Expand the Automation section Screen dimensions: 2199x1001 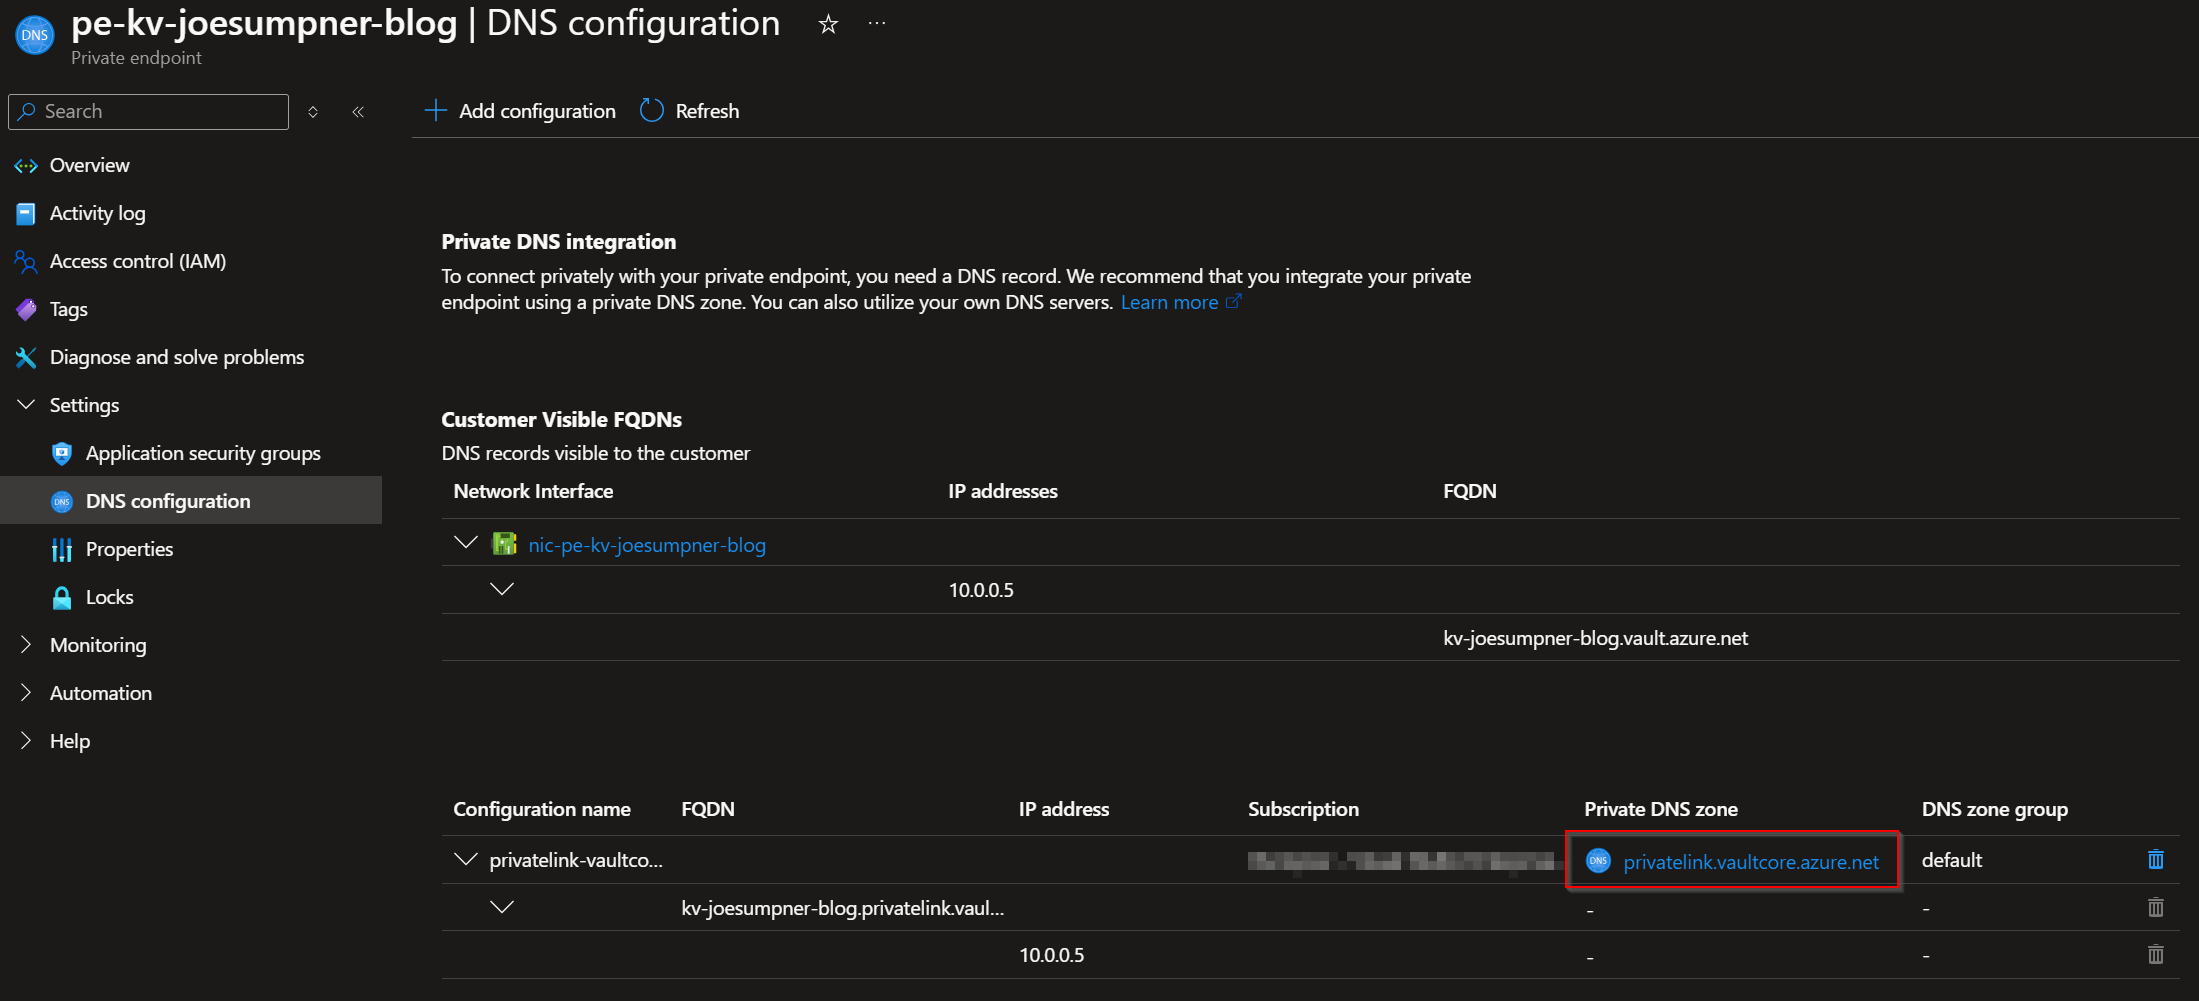[x=26, y=693]
